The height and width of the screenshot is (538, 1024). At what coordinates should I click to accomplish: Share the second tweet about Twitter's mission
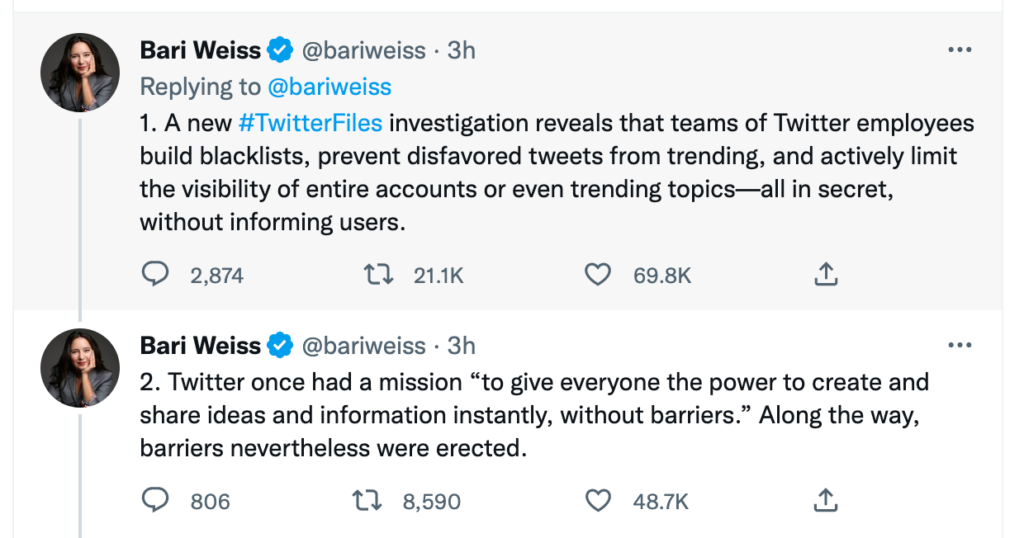click(x=826, y=500)
